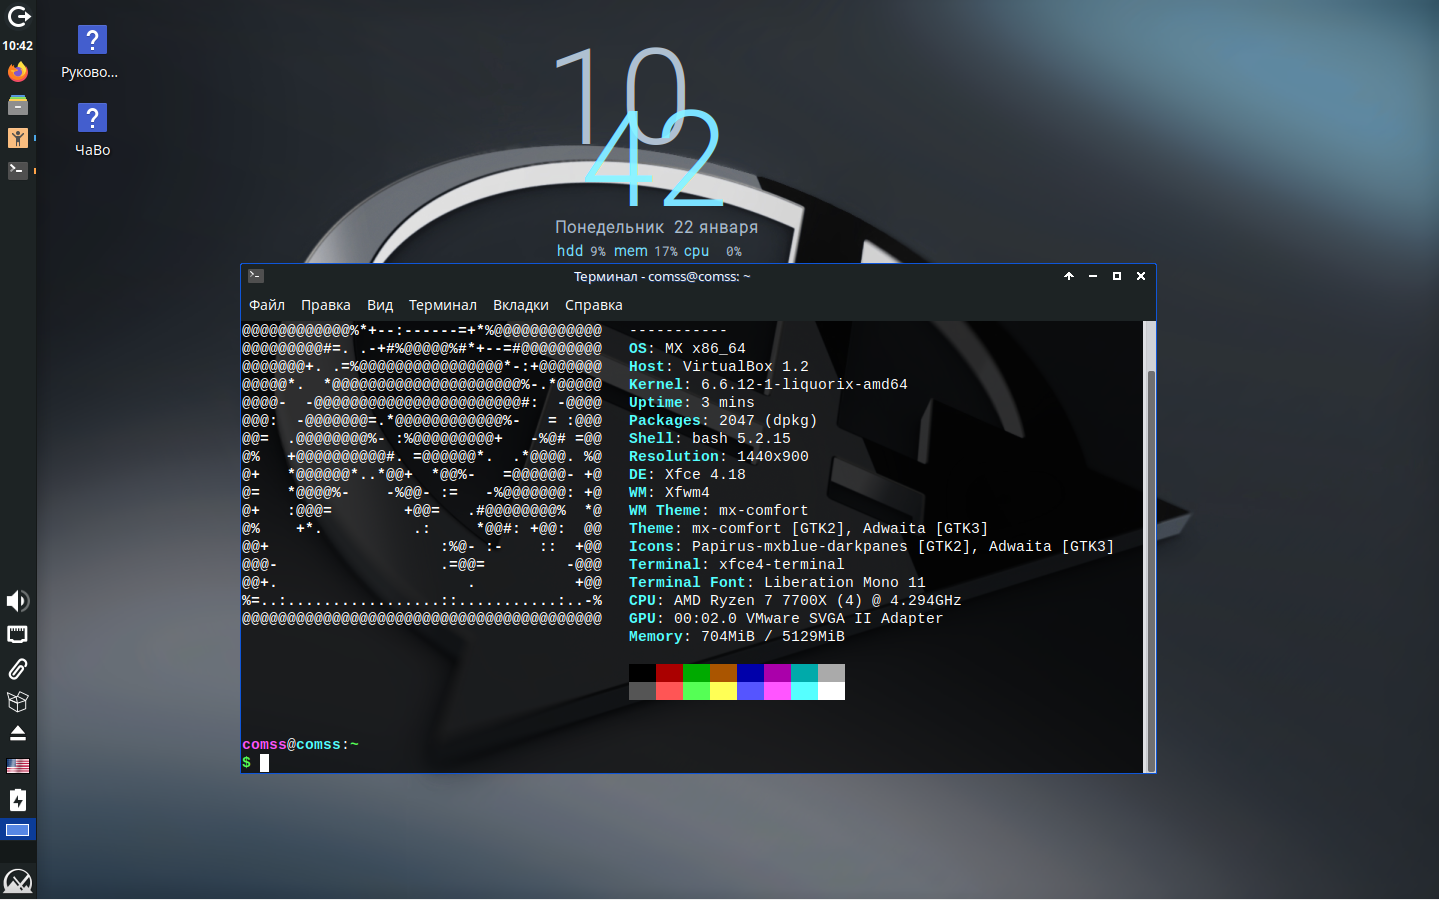1439x900 pixels.
Task: Select the workspace pager in the panel
Action: tap(18, 830)
